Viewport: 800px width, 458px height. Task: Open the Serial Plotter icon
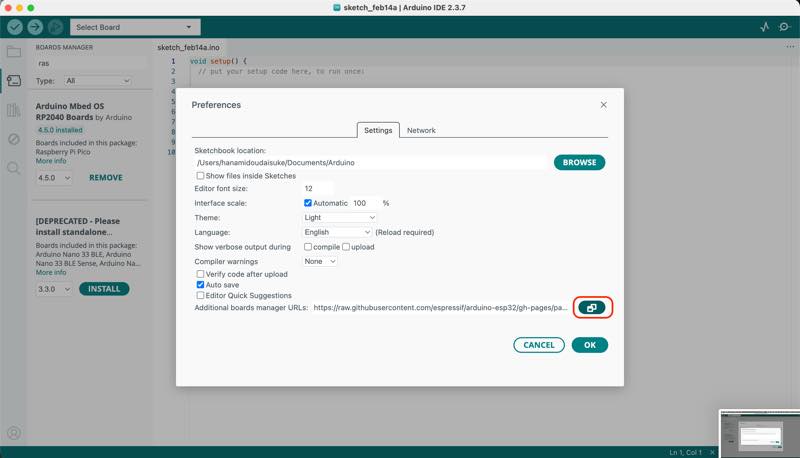764,27
